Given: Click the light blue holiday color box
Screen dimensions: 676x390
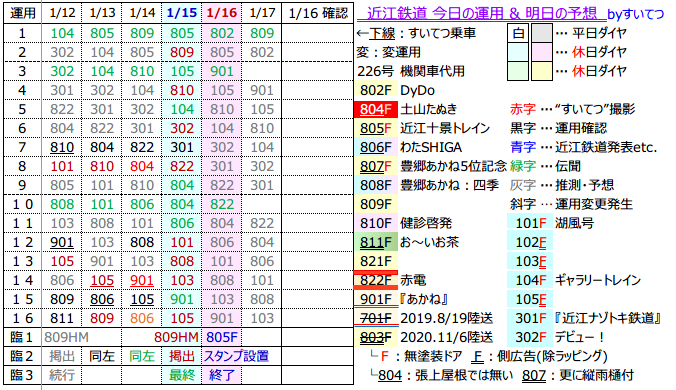Looking at the screenshot, I should pos(518,52).
